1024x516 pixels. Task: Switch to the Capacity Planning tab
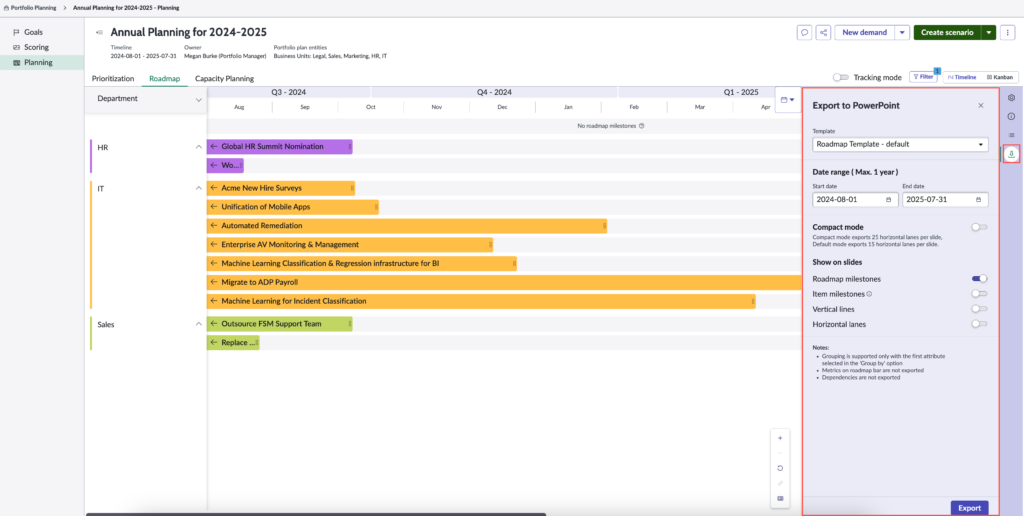point(224,78)
